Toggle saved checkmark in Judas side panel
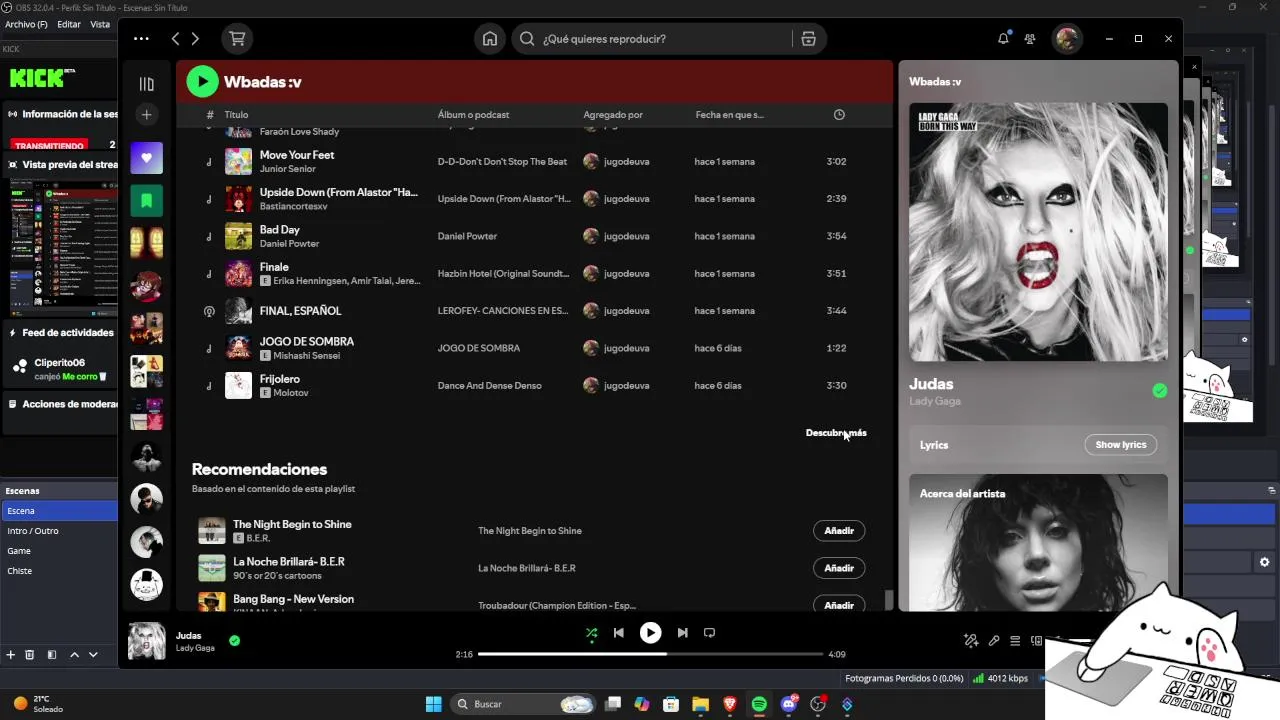Screen dimensions: 1280x720 [x=1159, y=391]
